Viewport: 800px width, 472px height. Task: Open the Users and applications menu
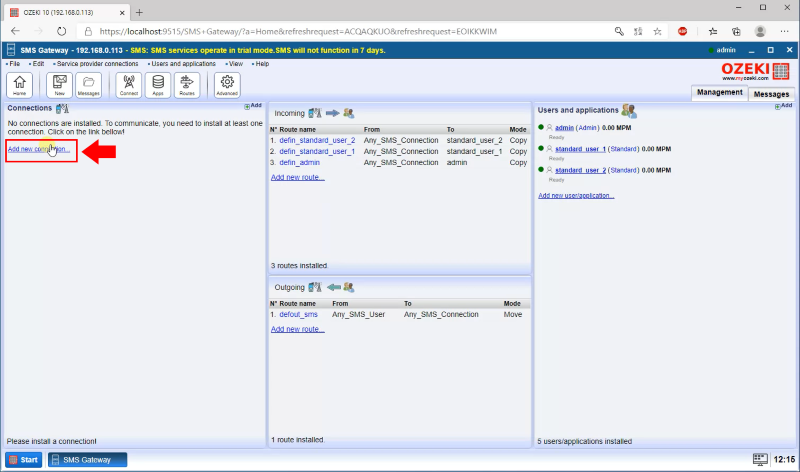point(182,64)
